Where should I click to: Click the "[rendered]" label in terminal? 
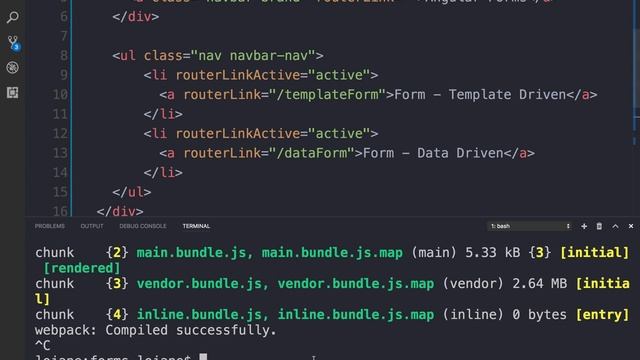pos(82,268)
